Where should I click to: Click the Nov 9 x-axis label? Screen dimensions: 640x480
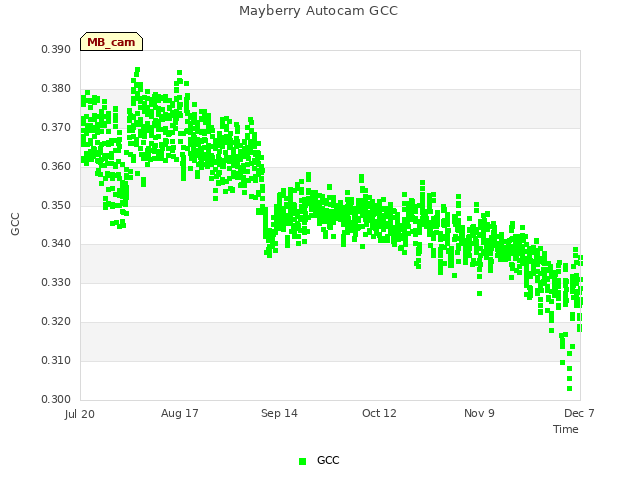479,413
